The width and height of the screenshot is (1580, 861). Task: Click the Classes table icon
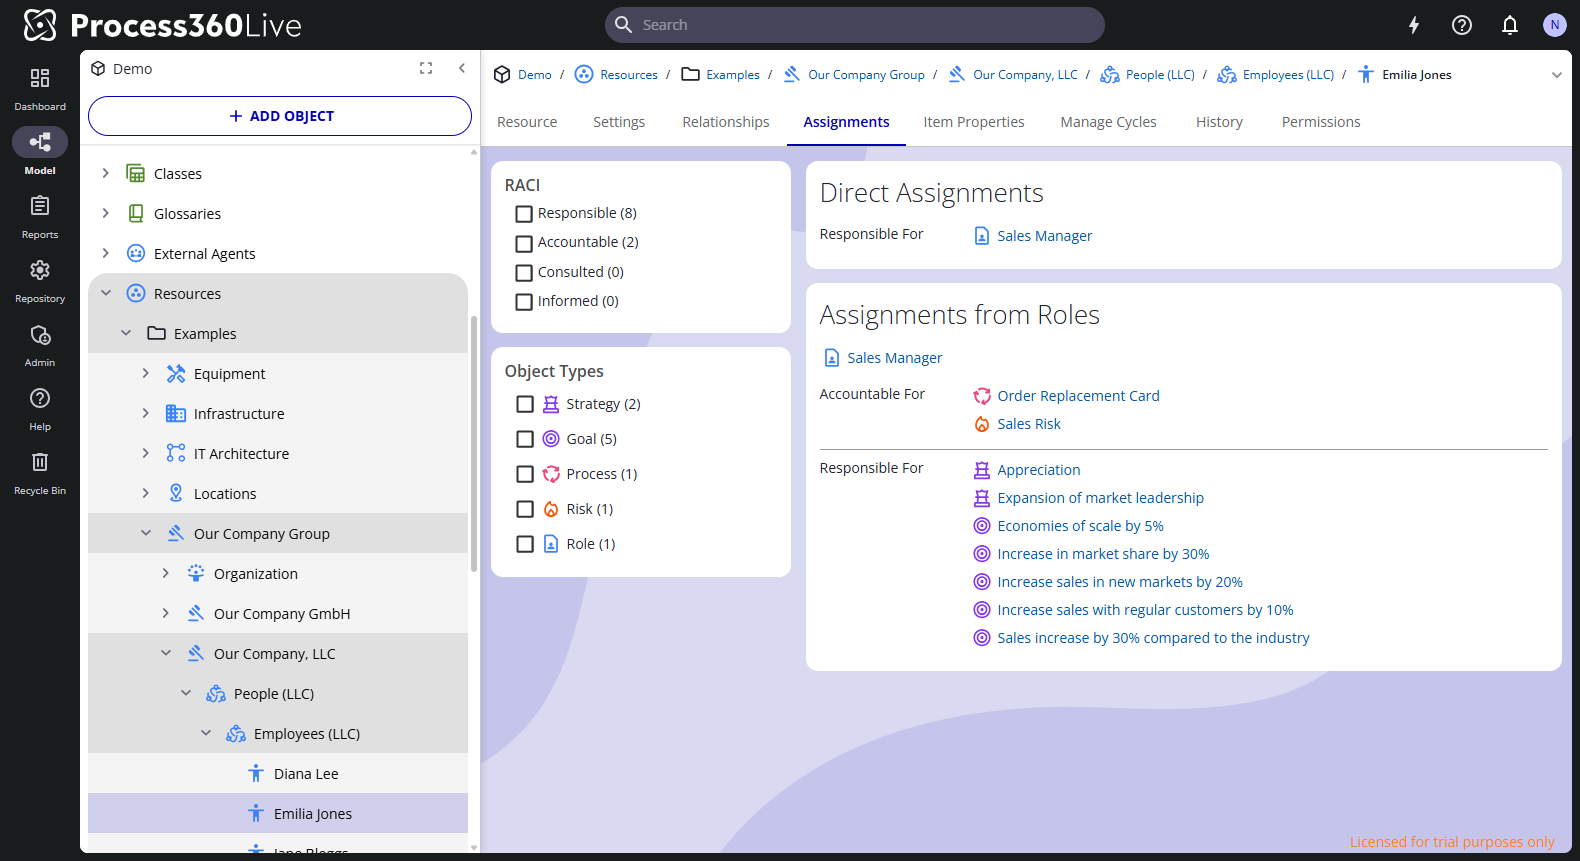tap(136, 173)
